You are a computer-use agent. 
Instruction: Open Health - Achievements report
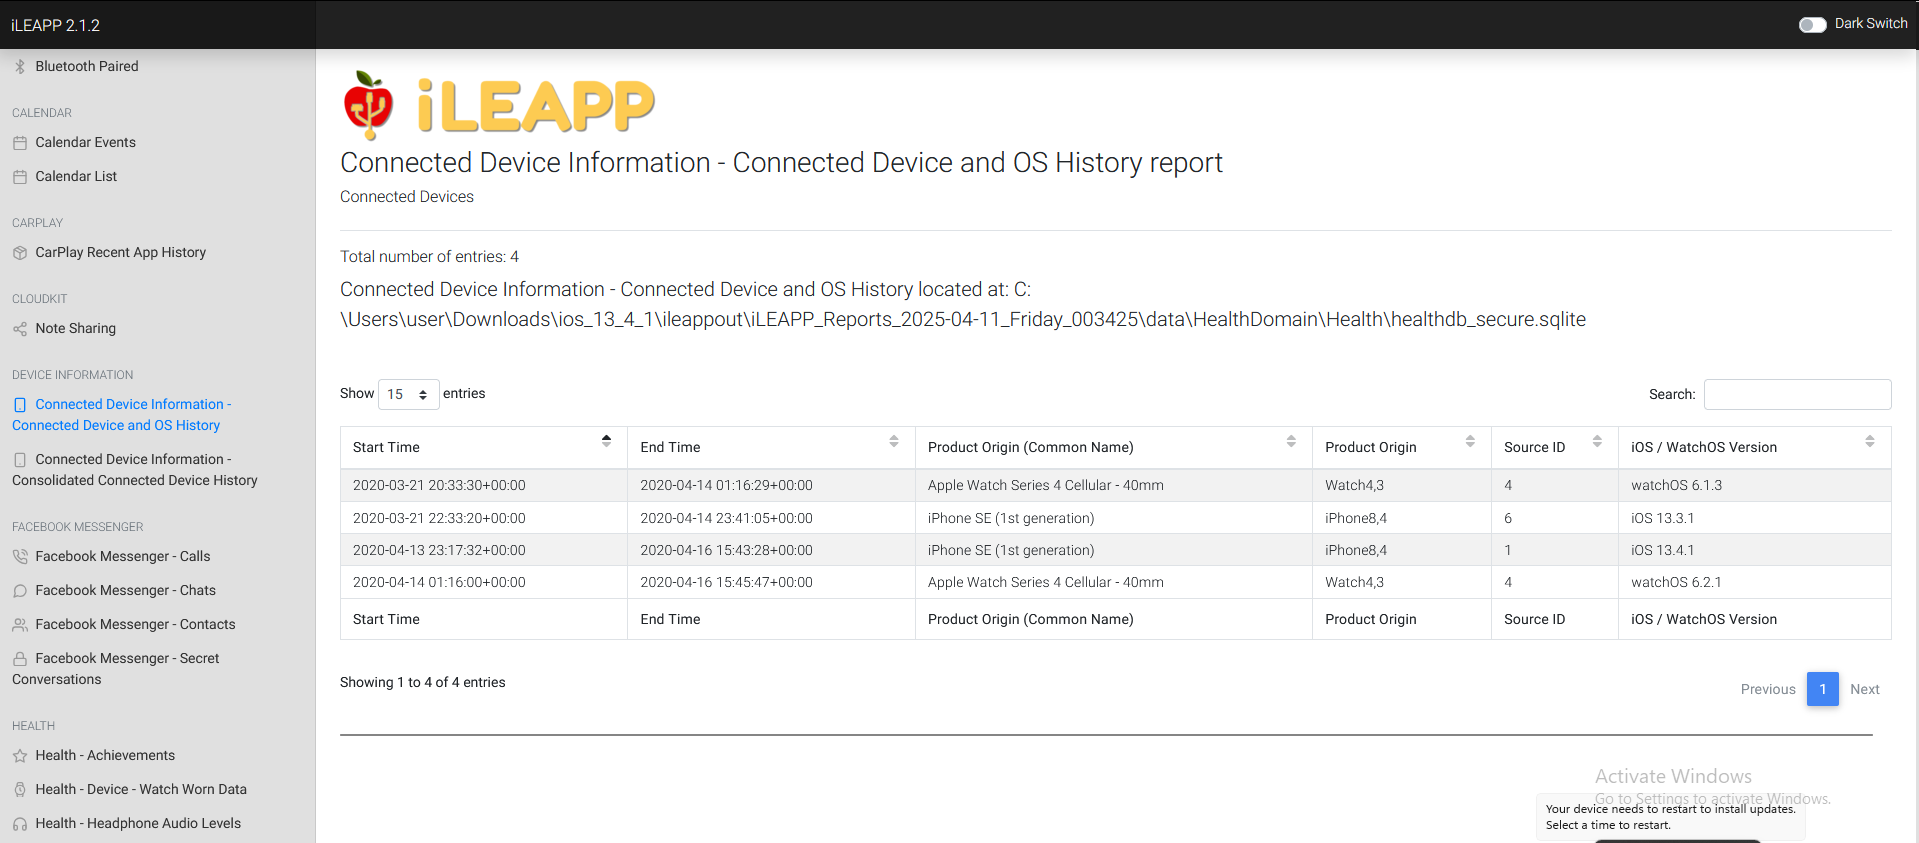(105, 755)
